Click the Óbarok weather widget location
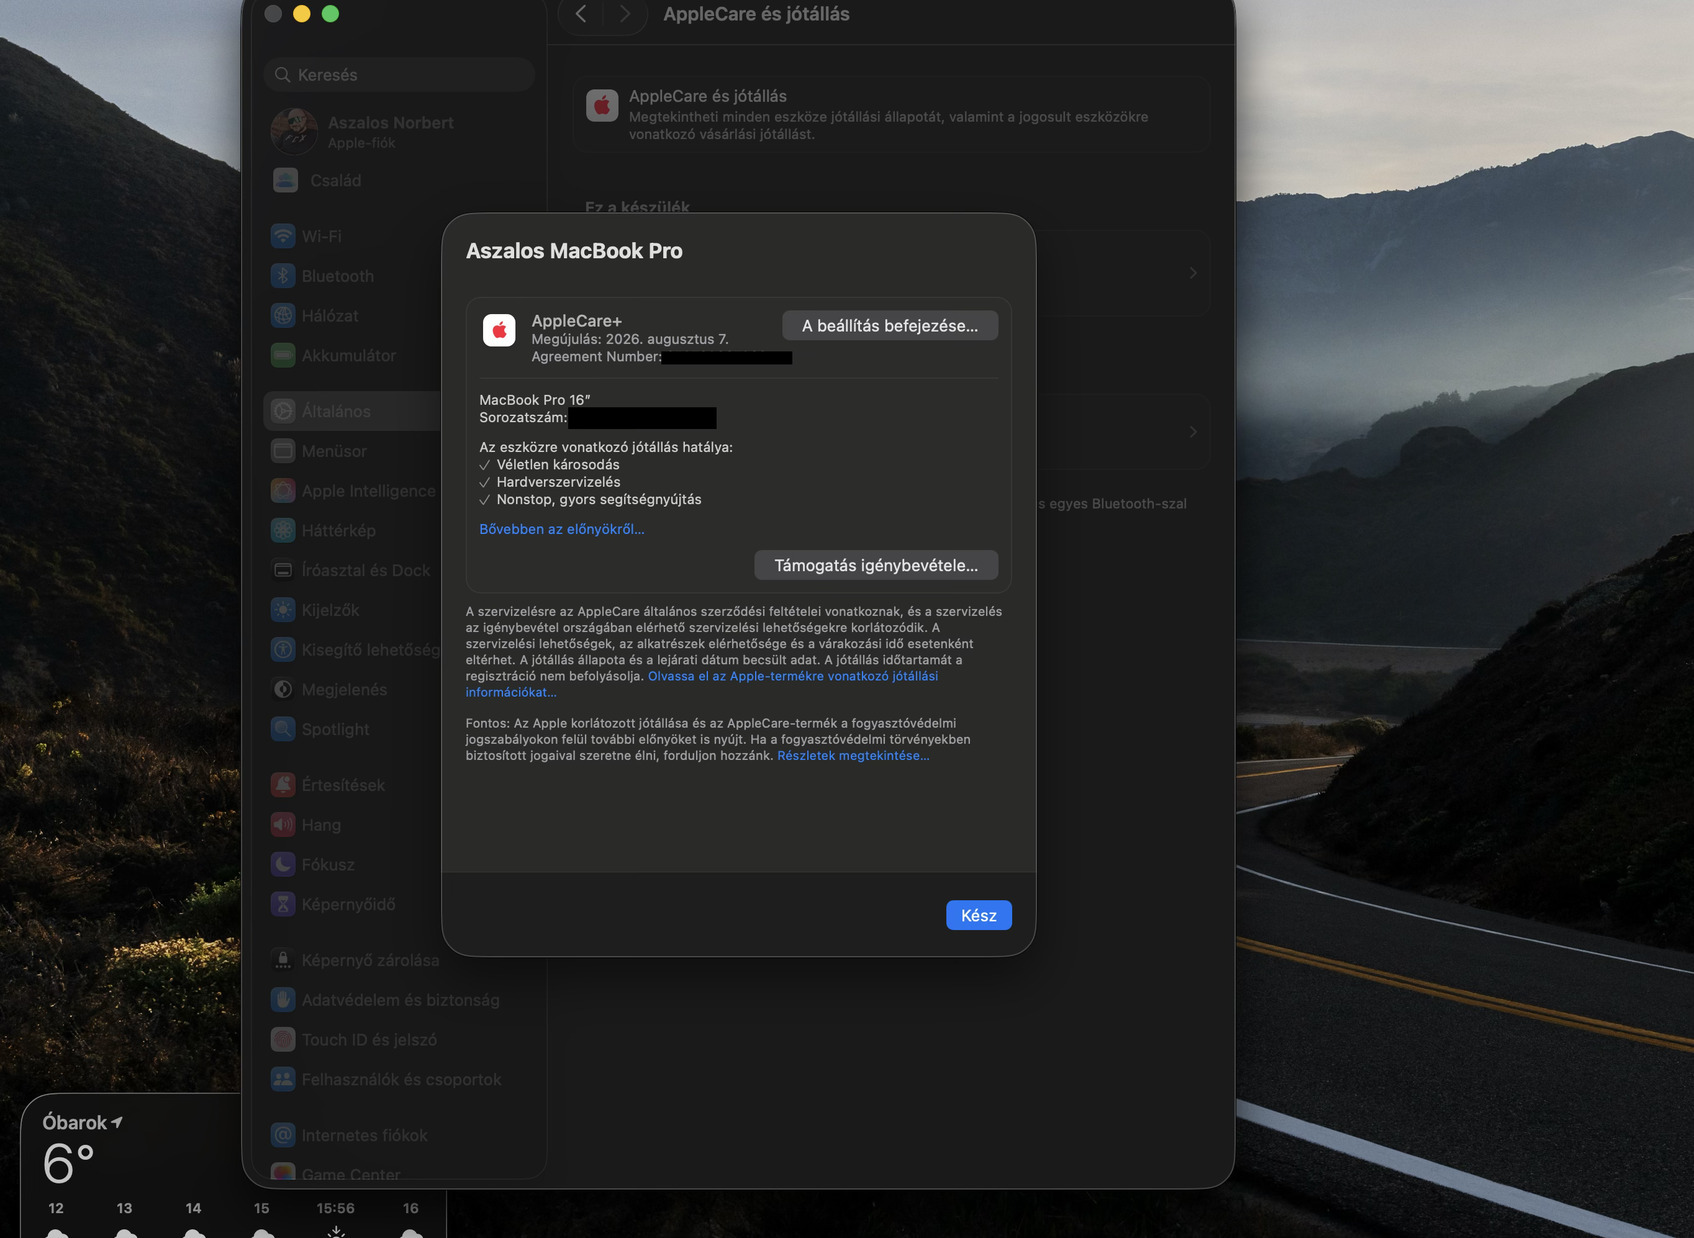This screenshot has height=1238, width=1694. [x=83, y=1123]
